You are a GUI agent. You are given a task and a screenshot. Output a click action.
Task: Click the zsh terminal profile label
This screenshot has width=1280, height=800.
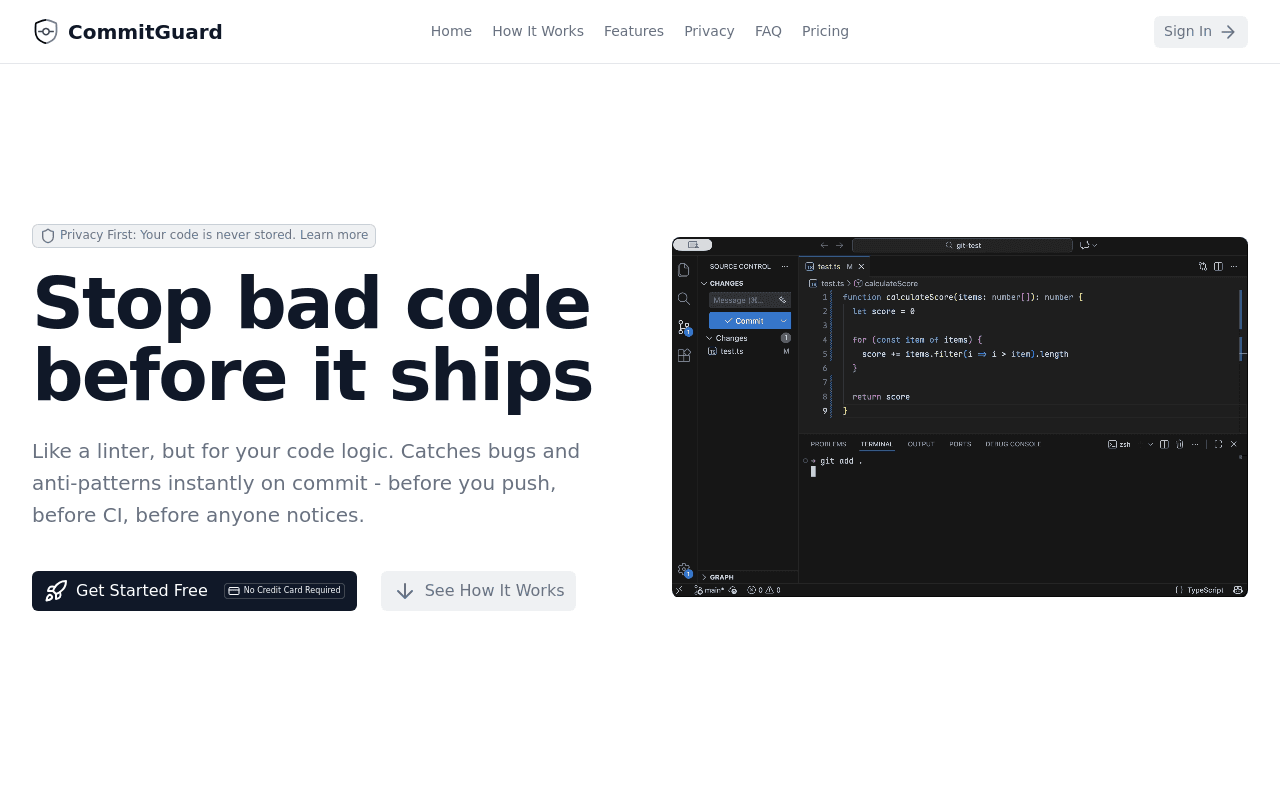coord(1119,444)
